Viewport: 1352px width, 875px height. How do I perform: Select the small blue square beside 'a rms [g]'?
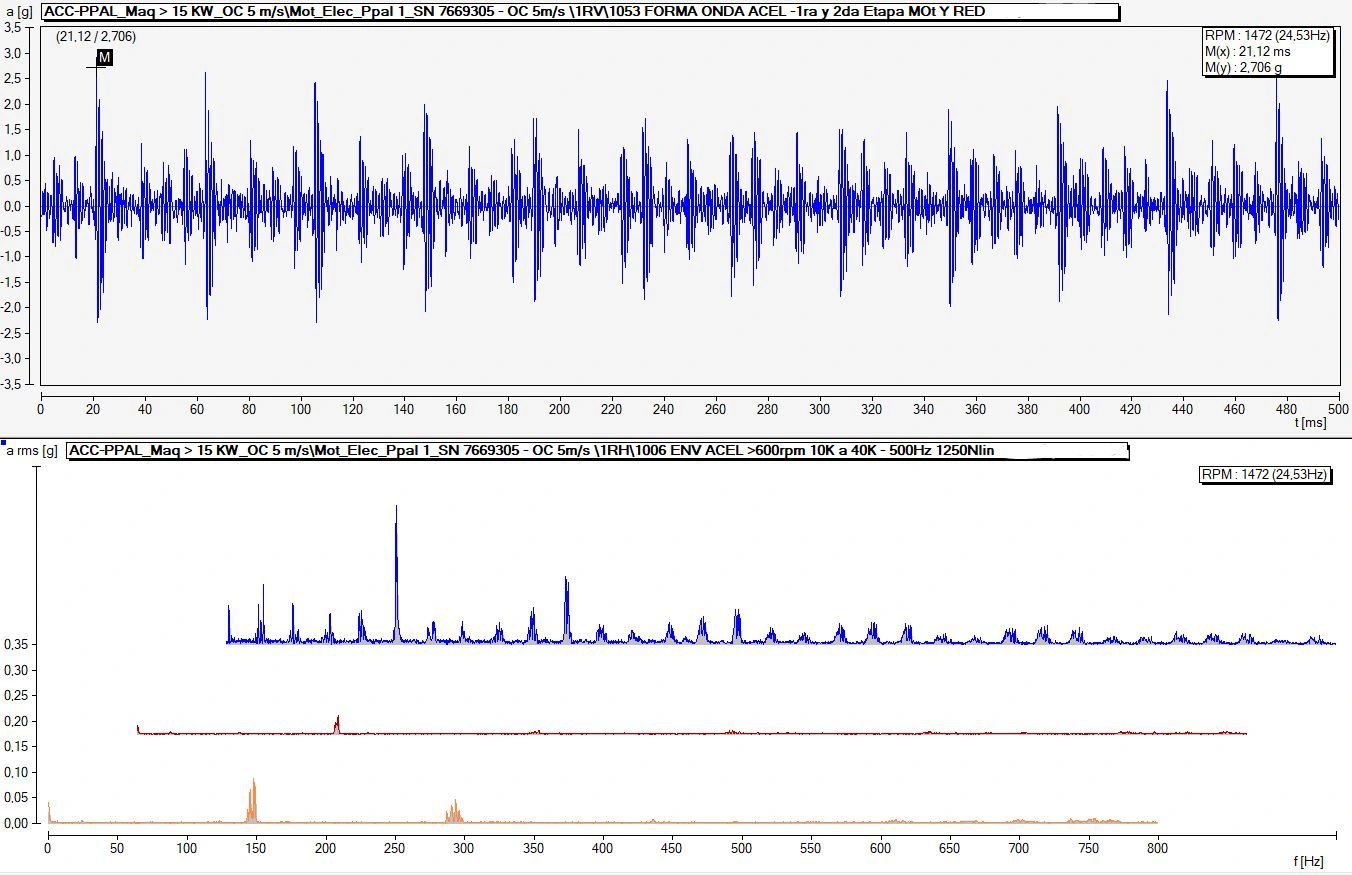point(3,443)
